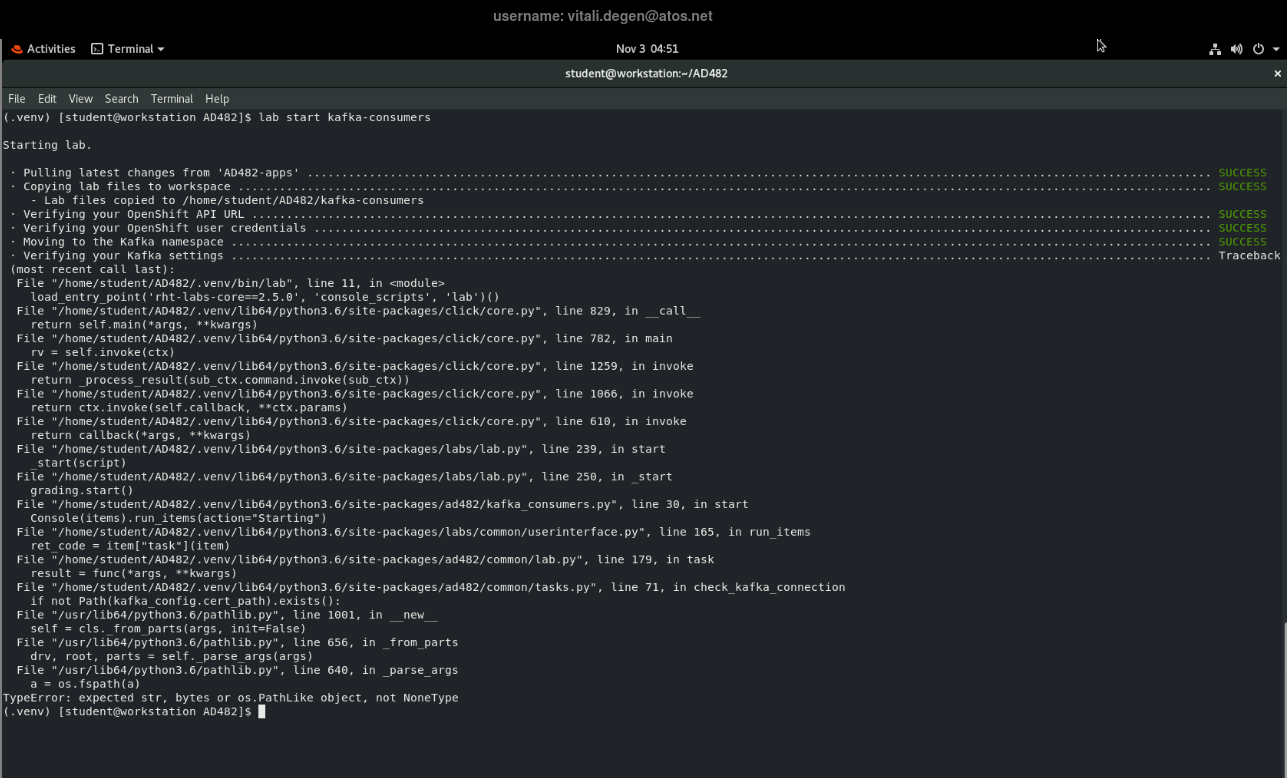Open the View menu
Screen dimensions: 1287x778
[x=80, y=99]
